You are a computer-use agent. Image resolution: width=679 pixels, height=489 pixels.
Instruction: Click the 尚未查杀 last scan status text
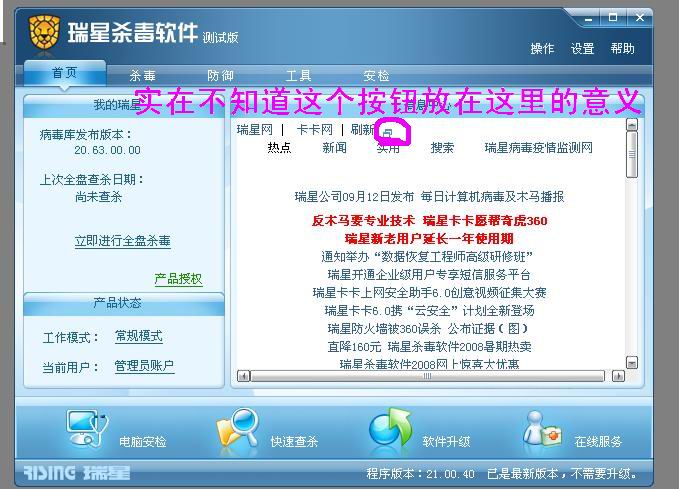pos(99,197)
